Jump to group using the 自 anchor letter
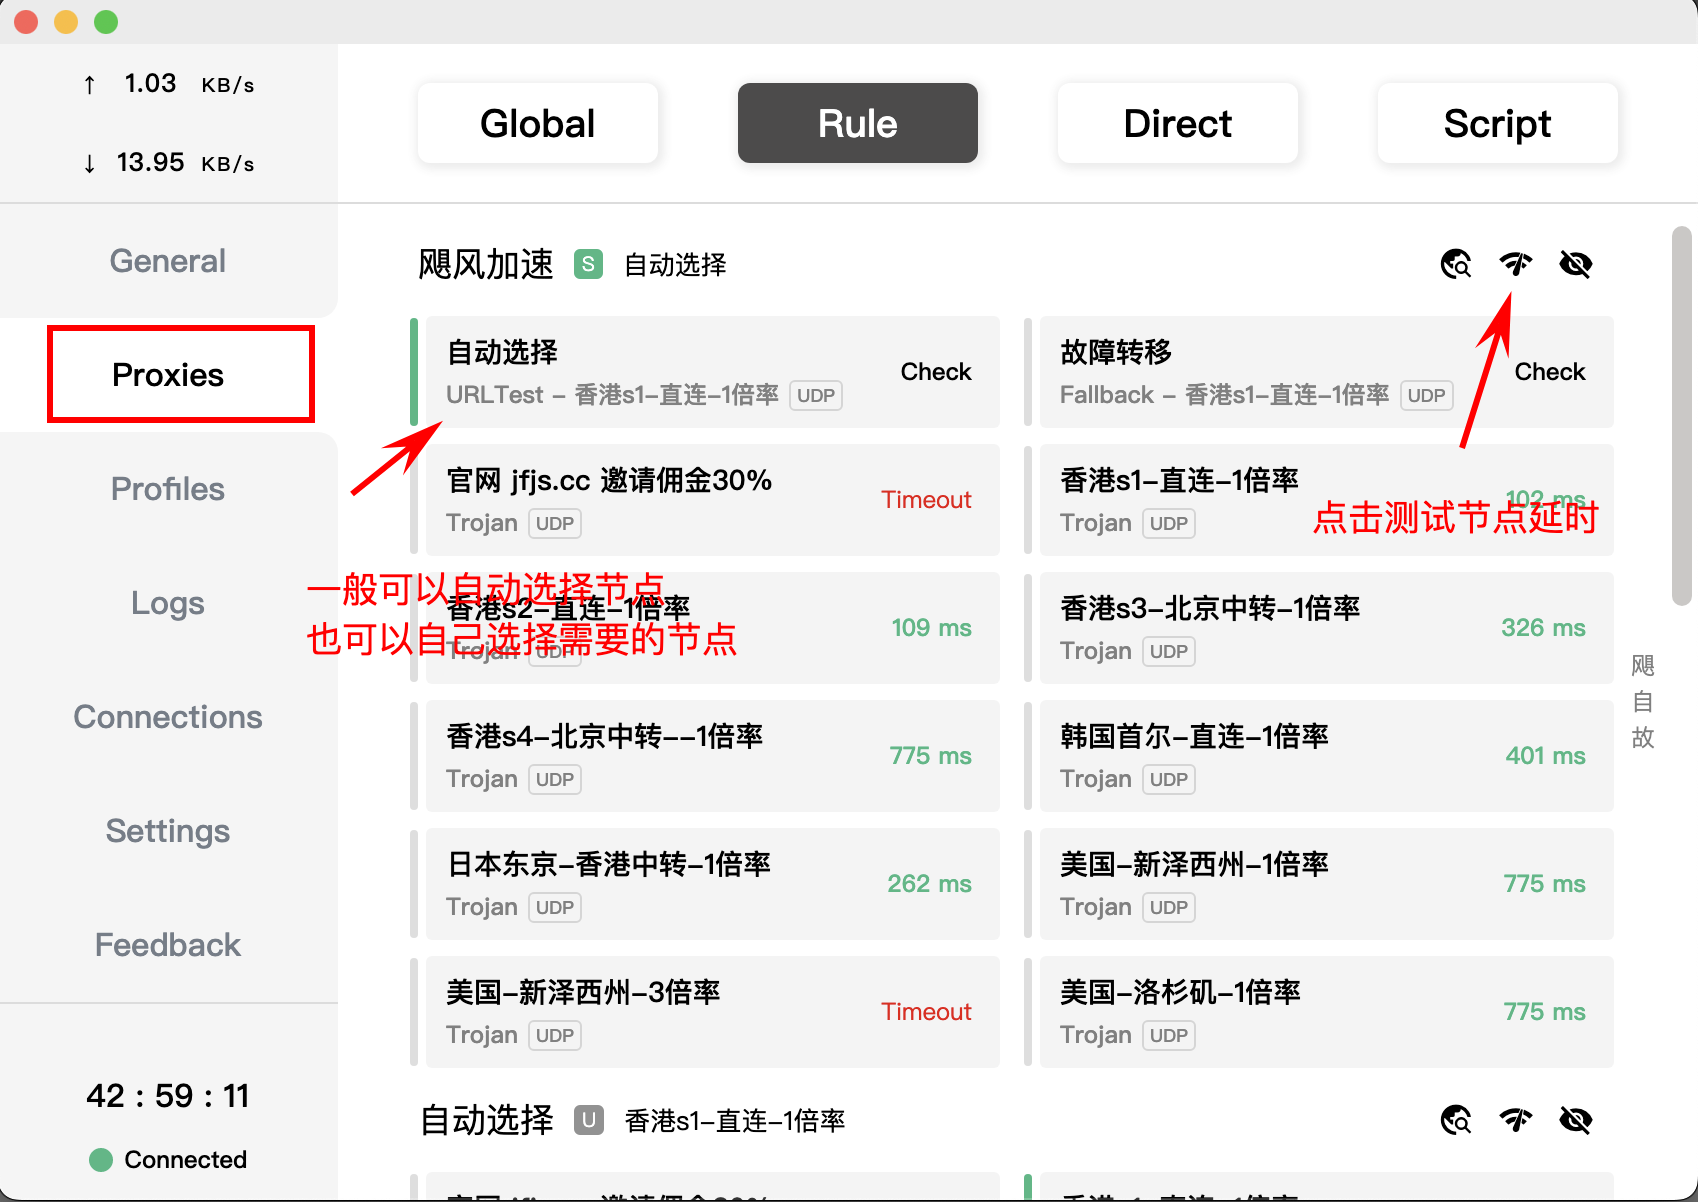Viewport: 1698px width, 1202px height. [1643, 702]
